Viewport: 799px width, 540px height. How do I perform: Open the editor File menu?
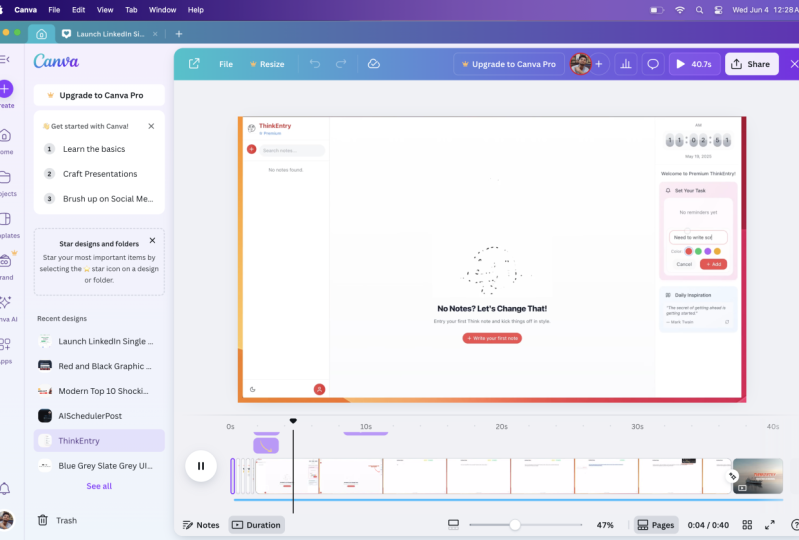tap(226, 64)
